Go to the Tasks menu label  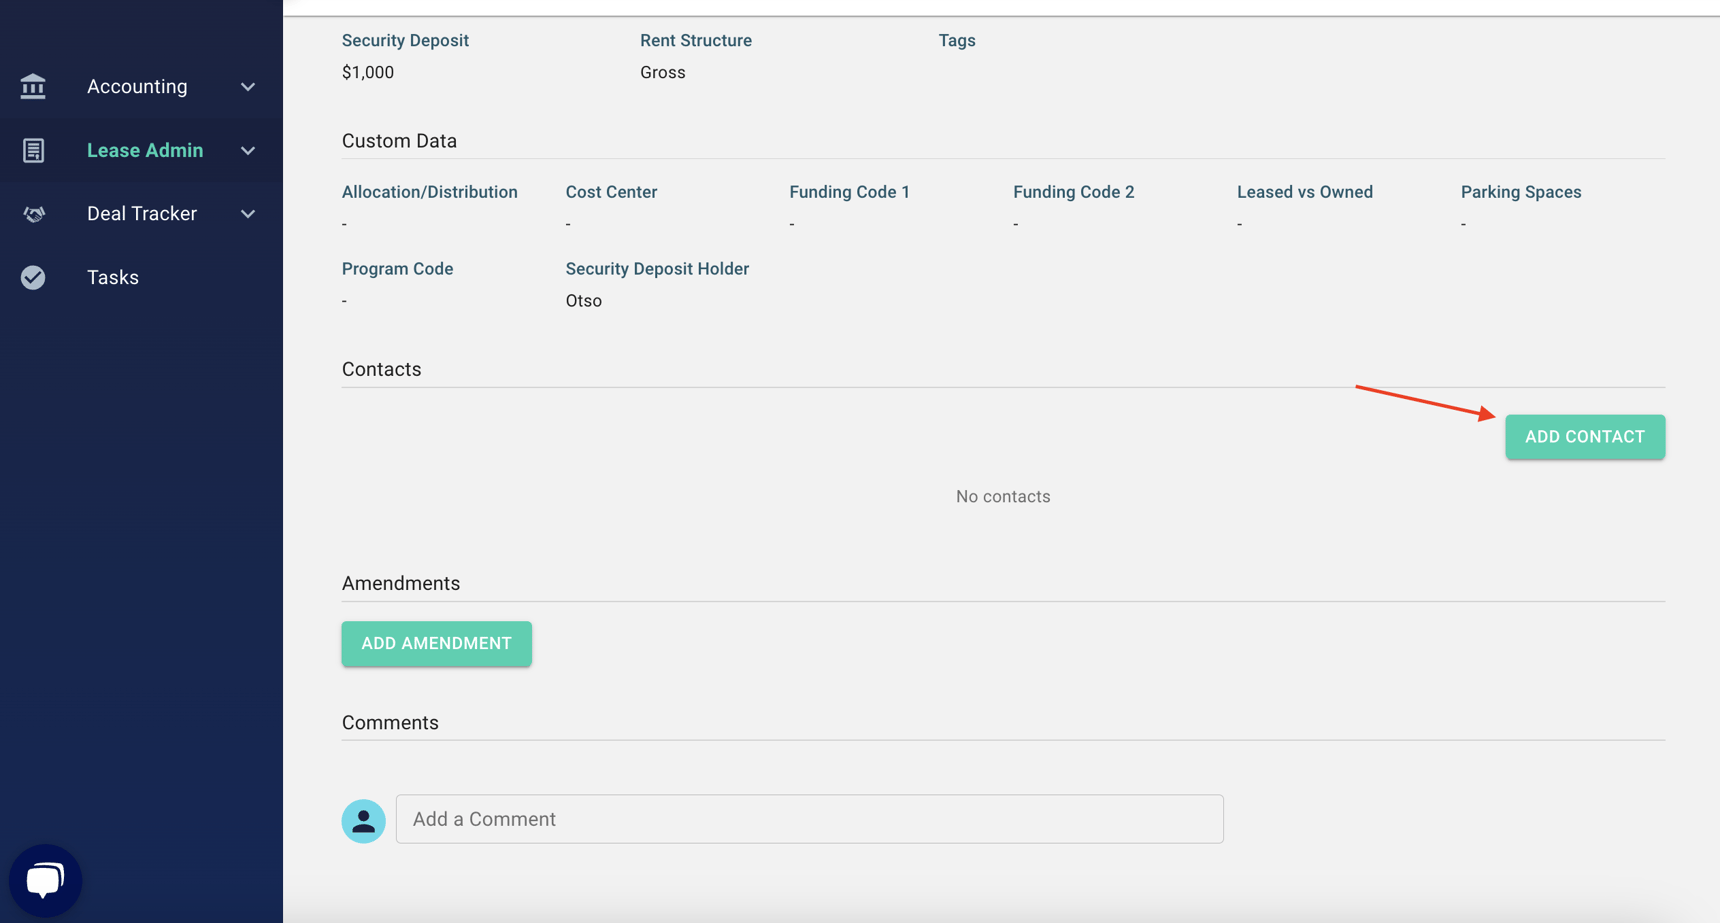(x=113, y=278)
